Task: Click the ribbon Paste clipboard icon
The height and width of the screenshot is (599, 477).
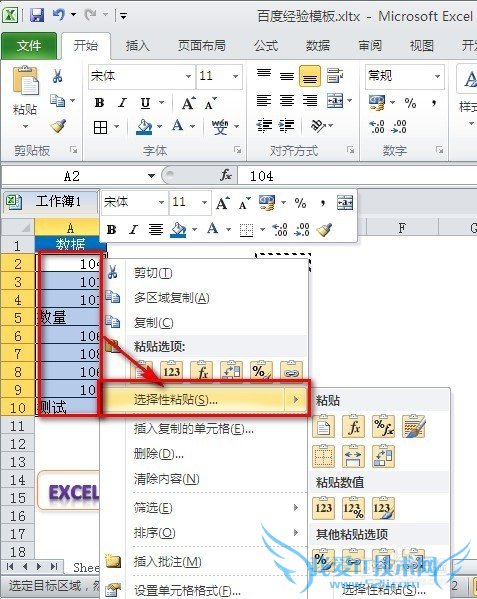Action: [26, 81]
